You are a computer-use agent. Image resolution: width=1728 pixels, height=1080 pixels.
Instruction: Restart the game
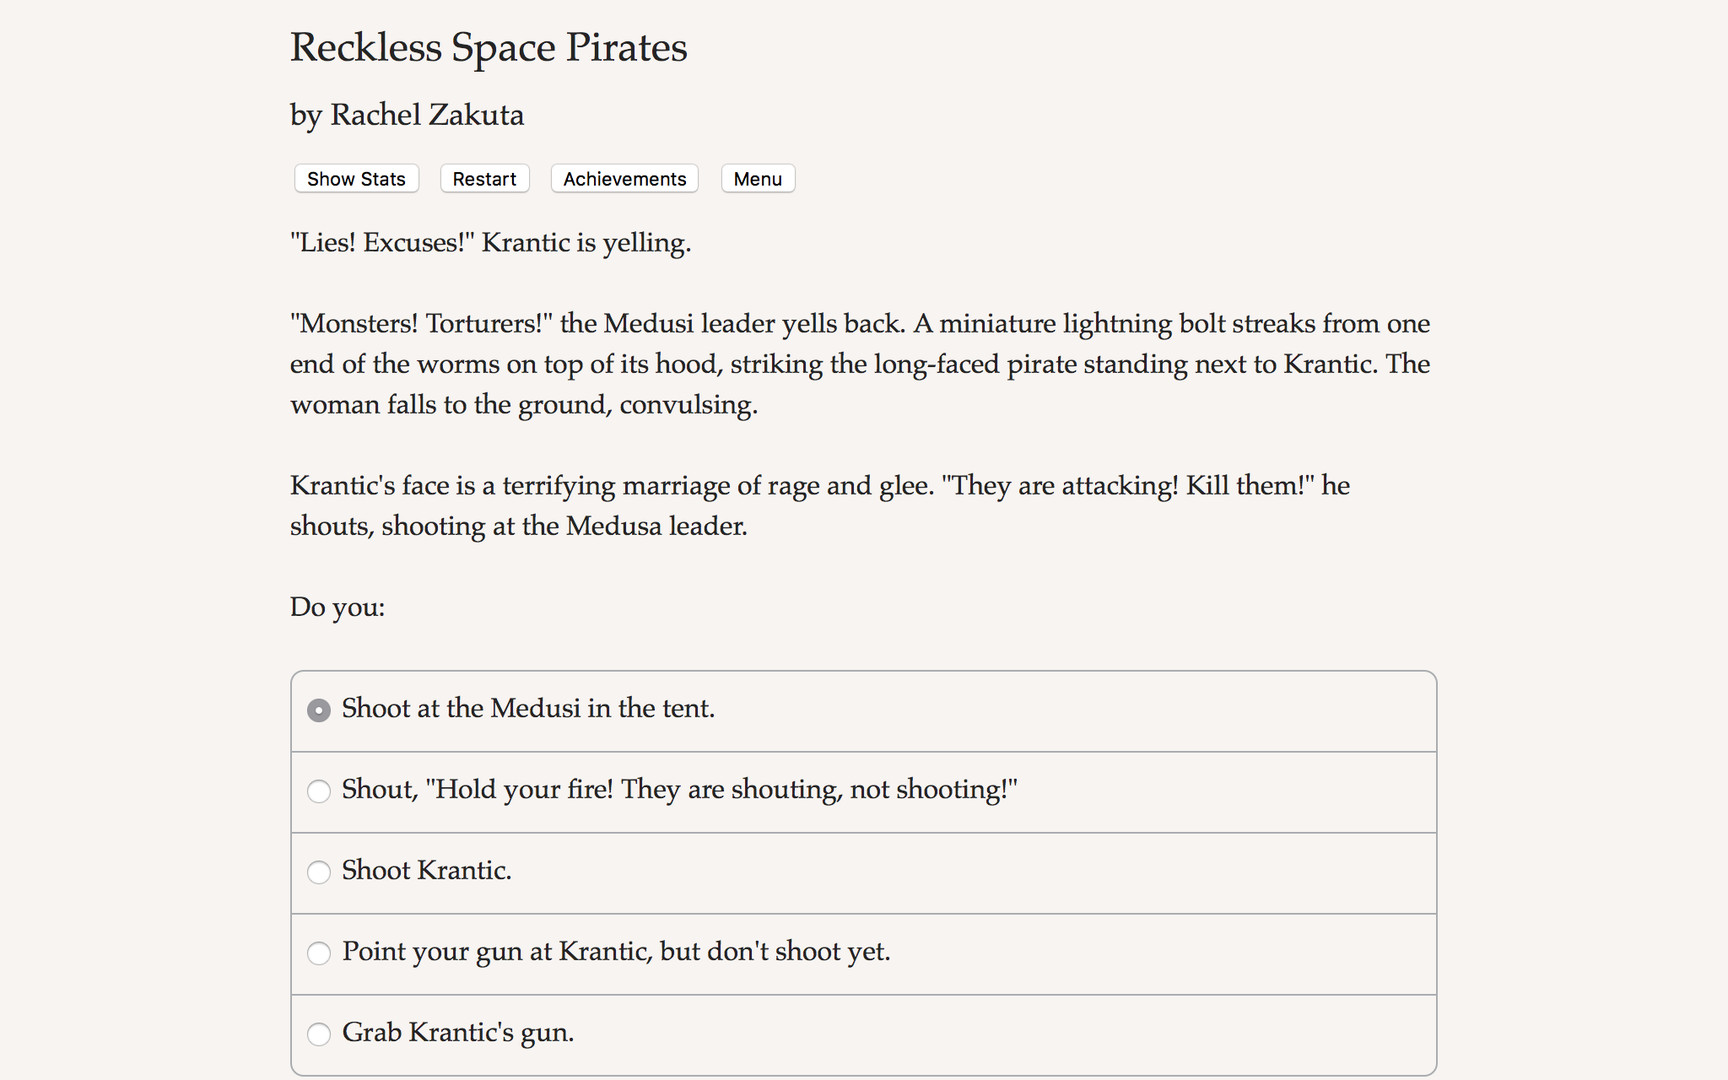(x=484, y=178)
